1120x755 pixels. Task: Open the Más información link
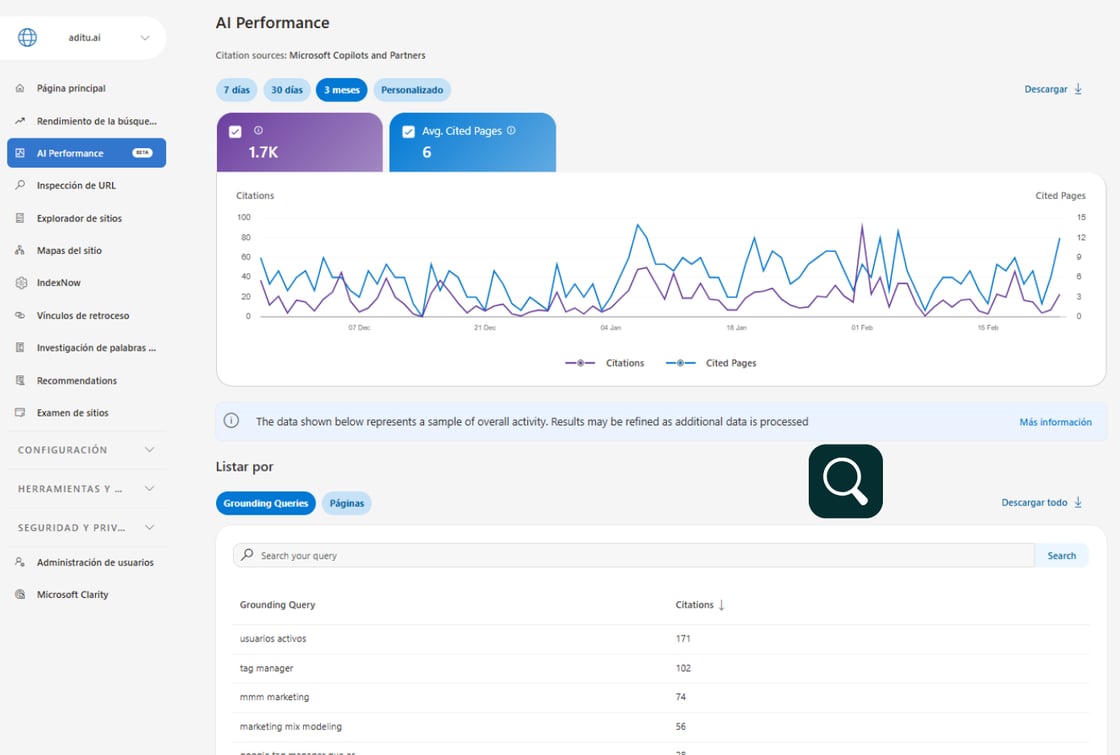[1055, 422]
